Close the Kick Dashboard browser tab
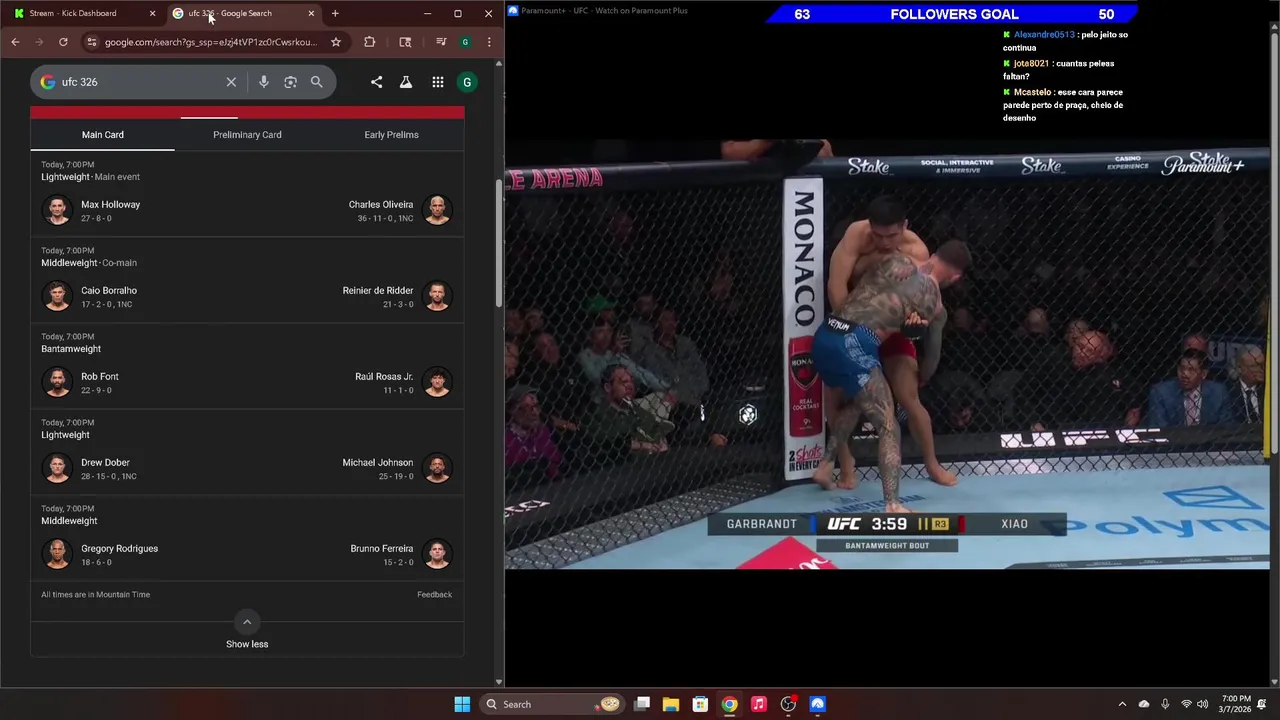The height and width of the screenshot is (720, 1280). (152, 13)
